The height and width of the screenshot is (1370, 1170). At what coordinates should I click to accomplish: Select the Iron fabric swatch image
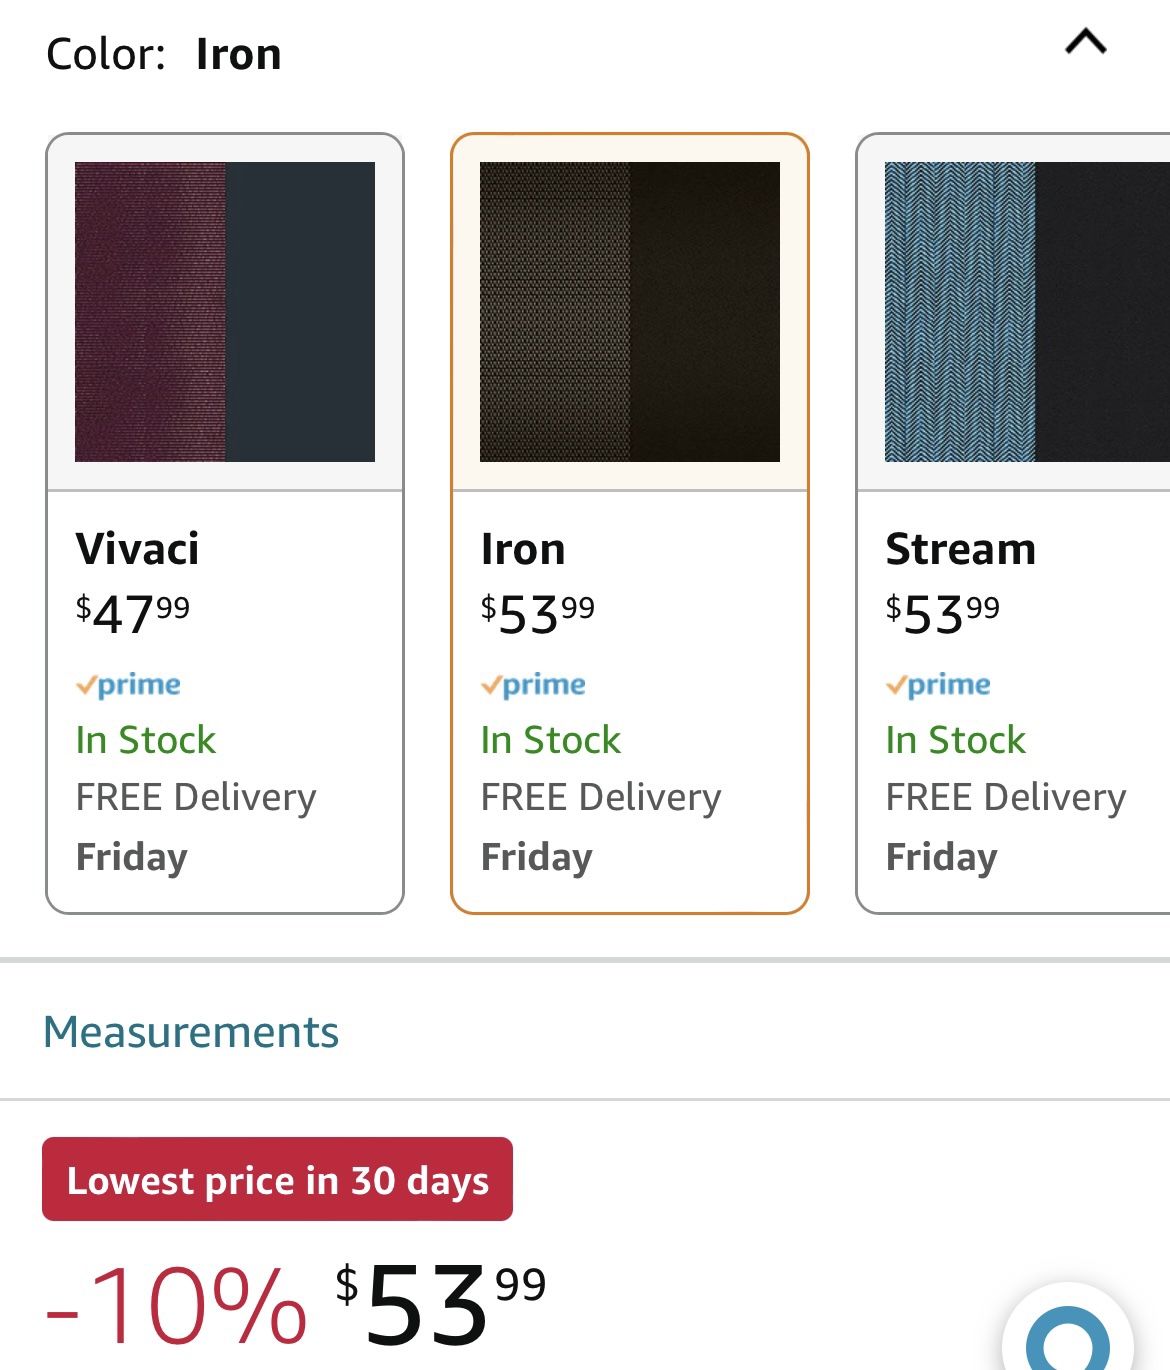point(629,311)
